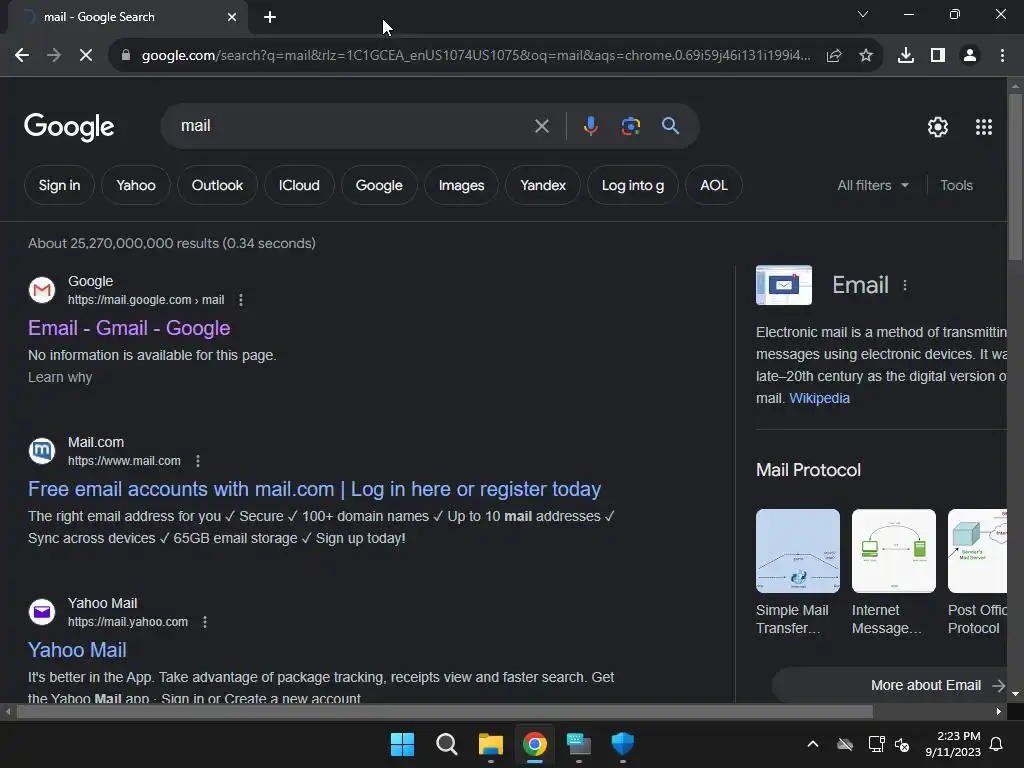Open Windows Security shield in taskbar
The height and width of the screenshot is (768, 1024).
coord(622,744)
